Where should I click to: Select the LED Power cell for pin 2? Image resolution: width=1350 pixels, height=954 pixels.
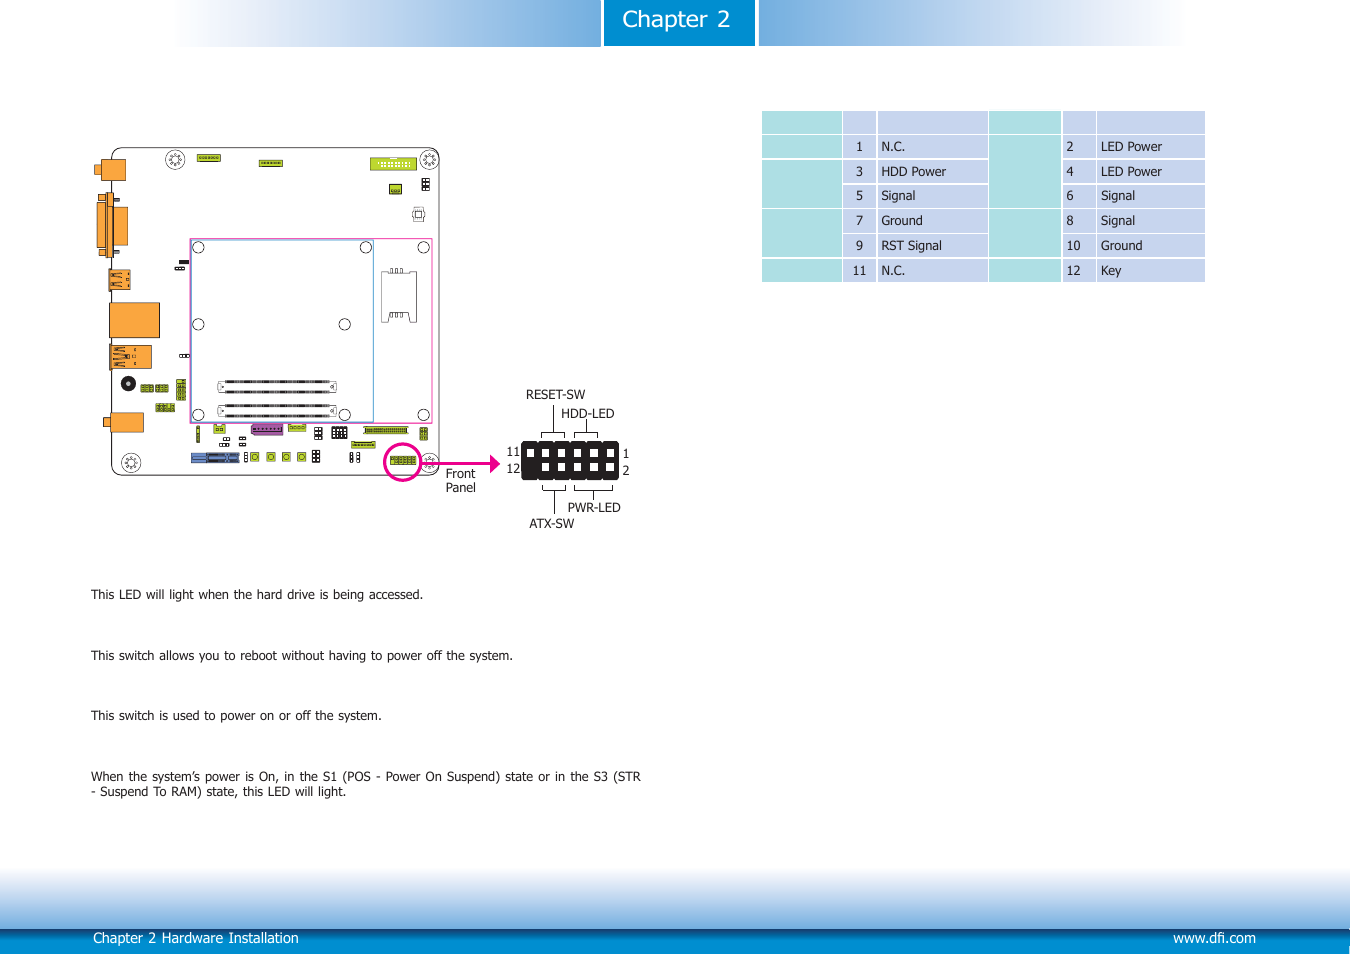click(x=1150, y=147)
